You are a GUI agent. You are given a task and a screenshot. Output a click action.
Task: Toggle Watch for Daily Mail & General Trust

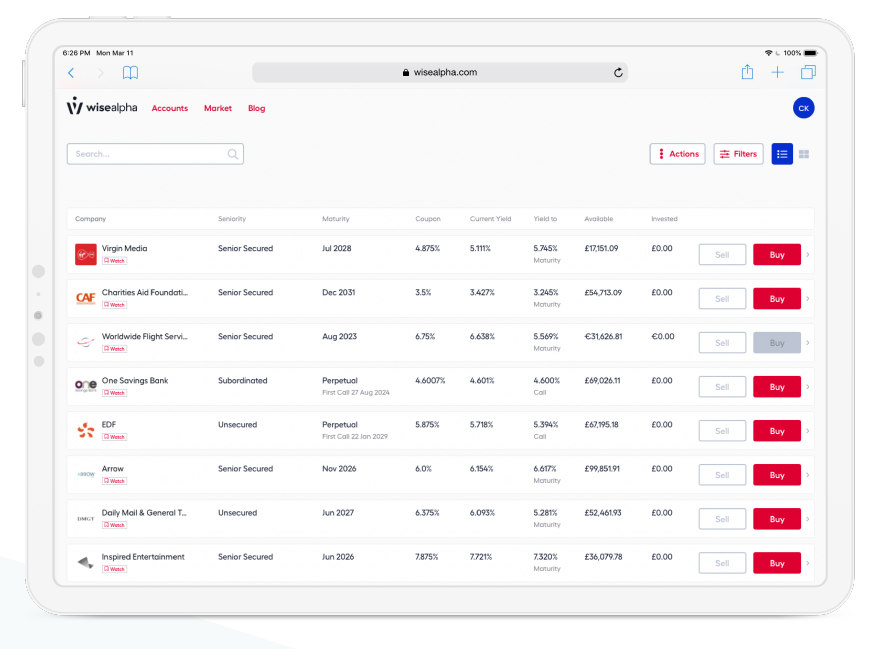pos(114,524)
